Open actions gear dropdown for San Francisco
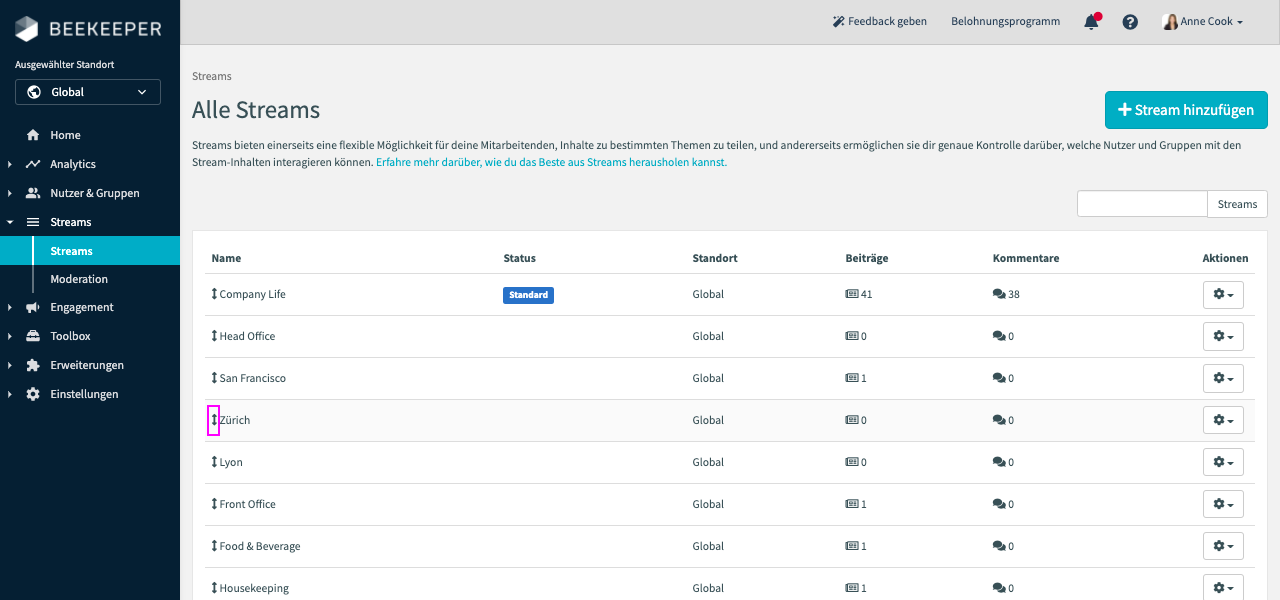The width and height of the screenshot is (1280, 600). [x=1223, y=378]
